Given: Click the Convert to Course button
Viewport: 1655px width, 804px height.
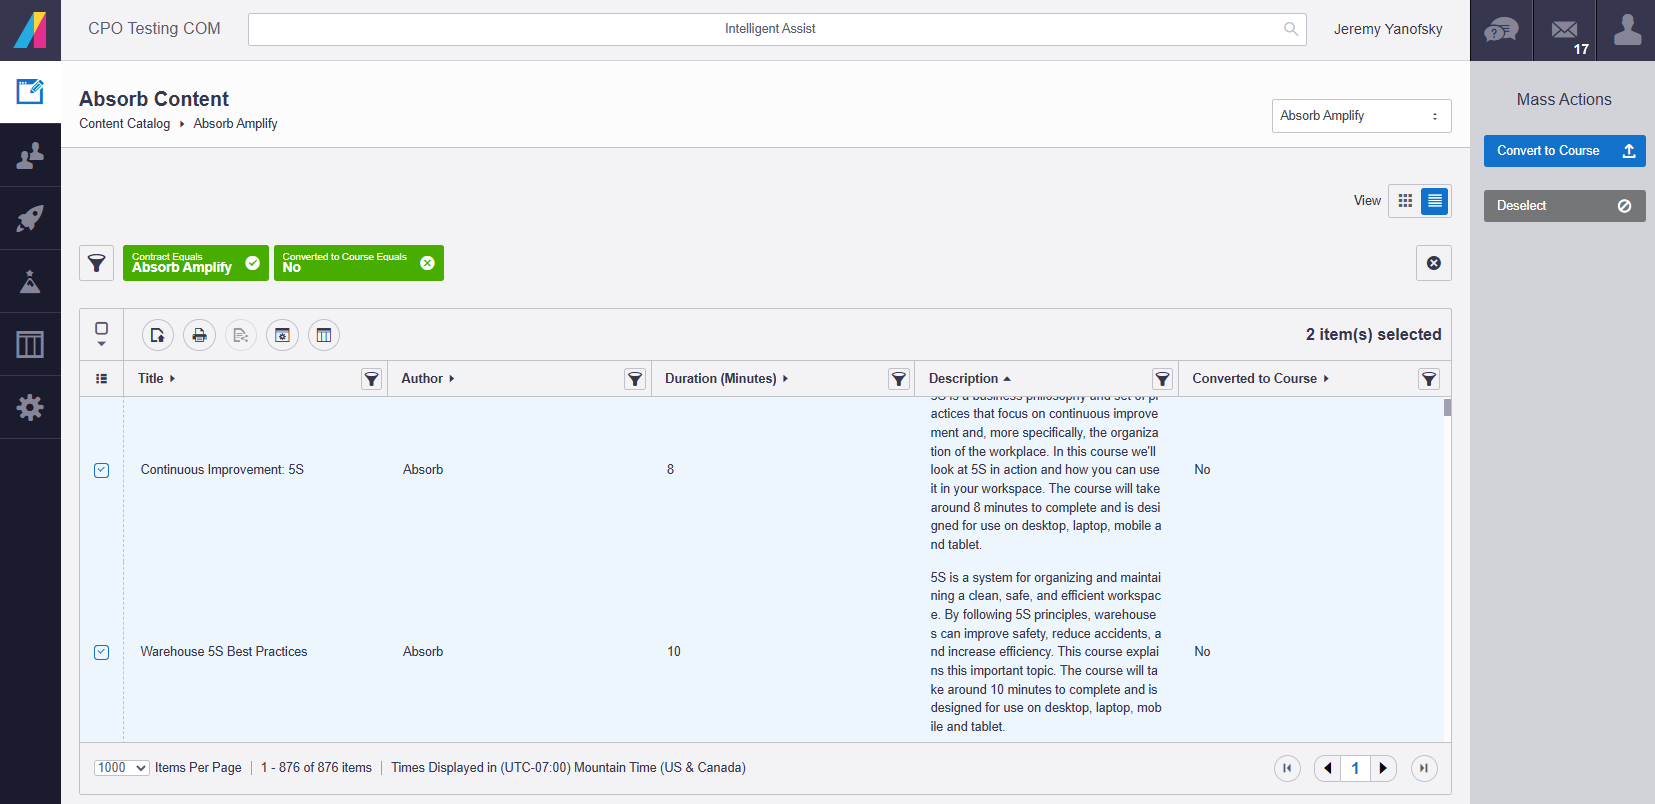Looking at the screenshot, I should tap(1564, 151).
